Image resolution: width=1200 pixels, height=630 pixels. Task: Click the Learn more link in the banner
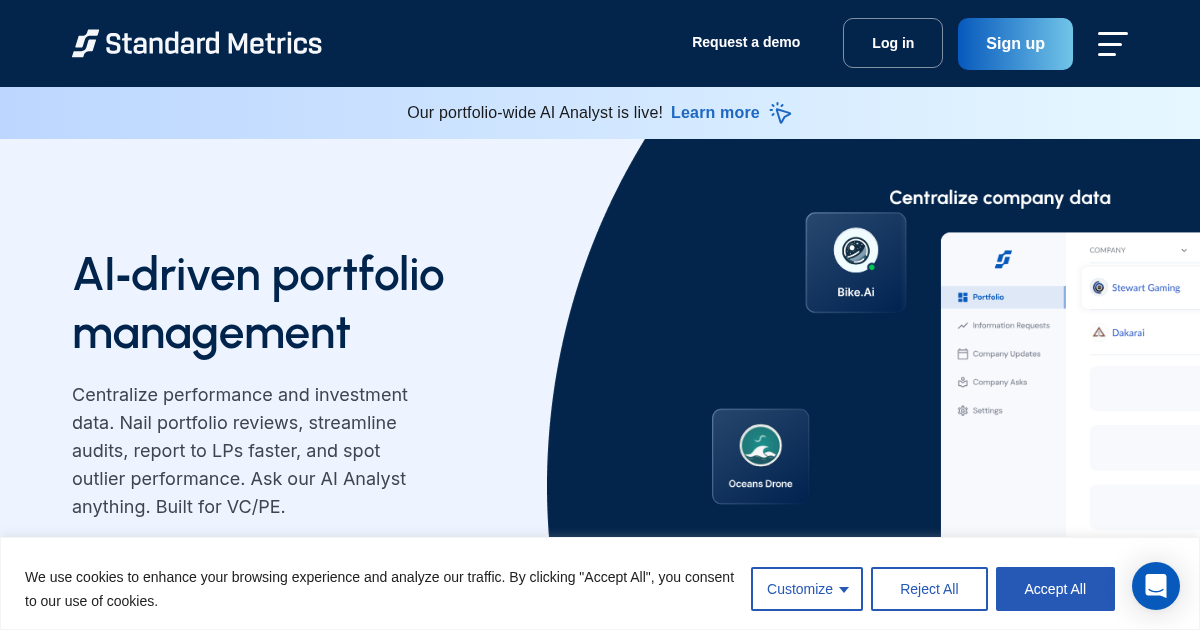pyautogui.click(x=715, y=113)
